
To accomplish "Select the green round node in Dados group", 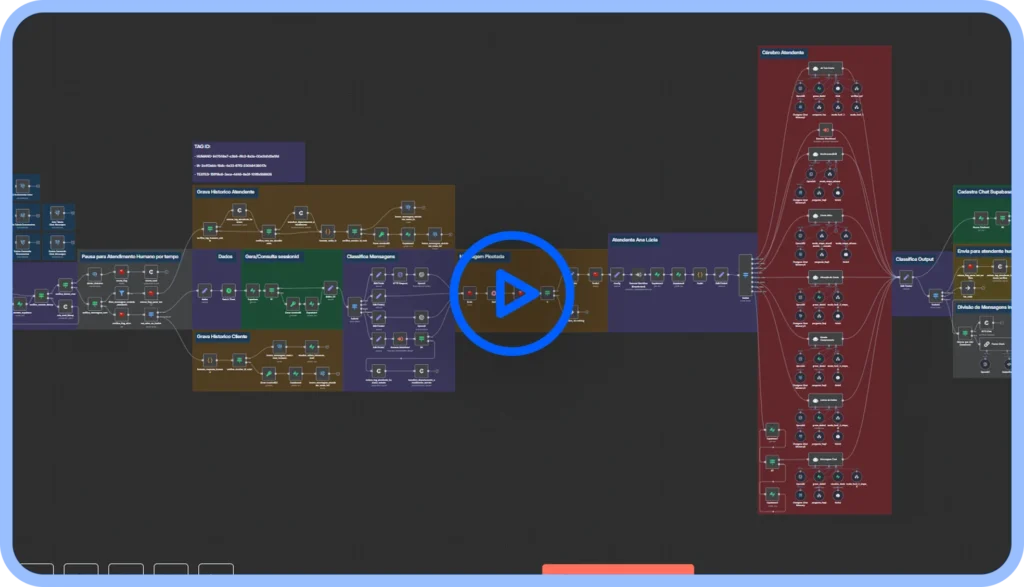I will (x=228, y=291).
